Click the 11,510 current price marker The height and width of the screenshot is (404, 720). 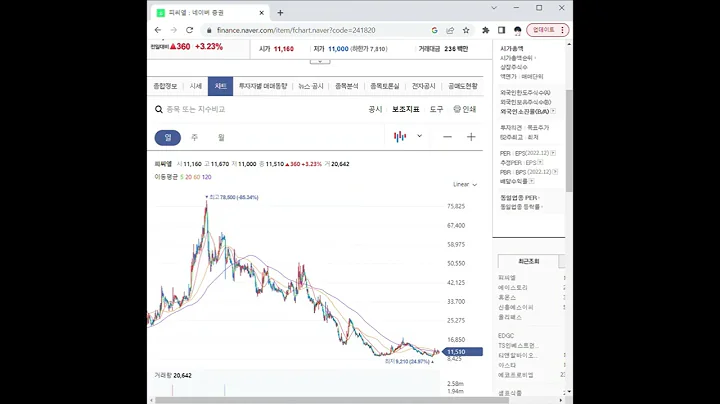coord(462,352)
